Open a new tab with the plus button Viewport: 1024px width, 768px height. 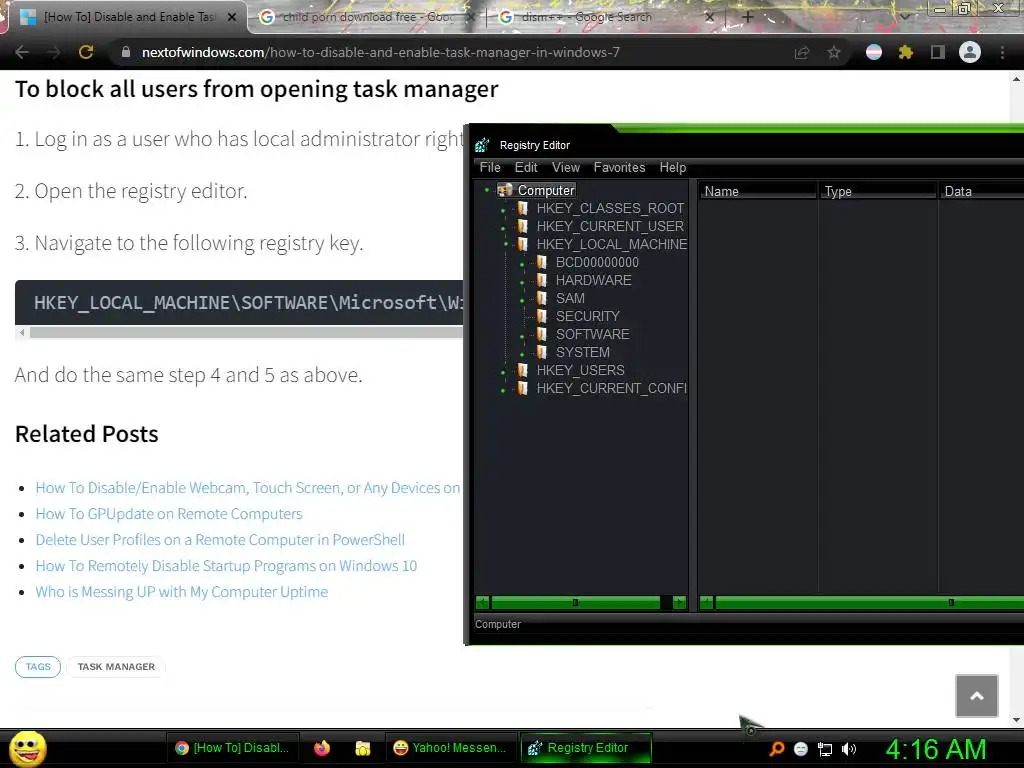point(748,17)
